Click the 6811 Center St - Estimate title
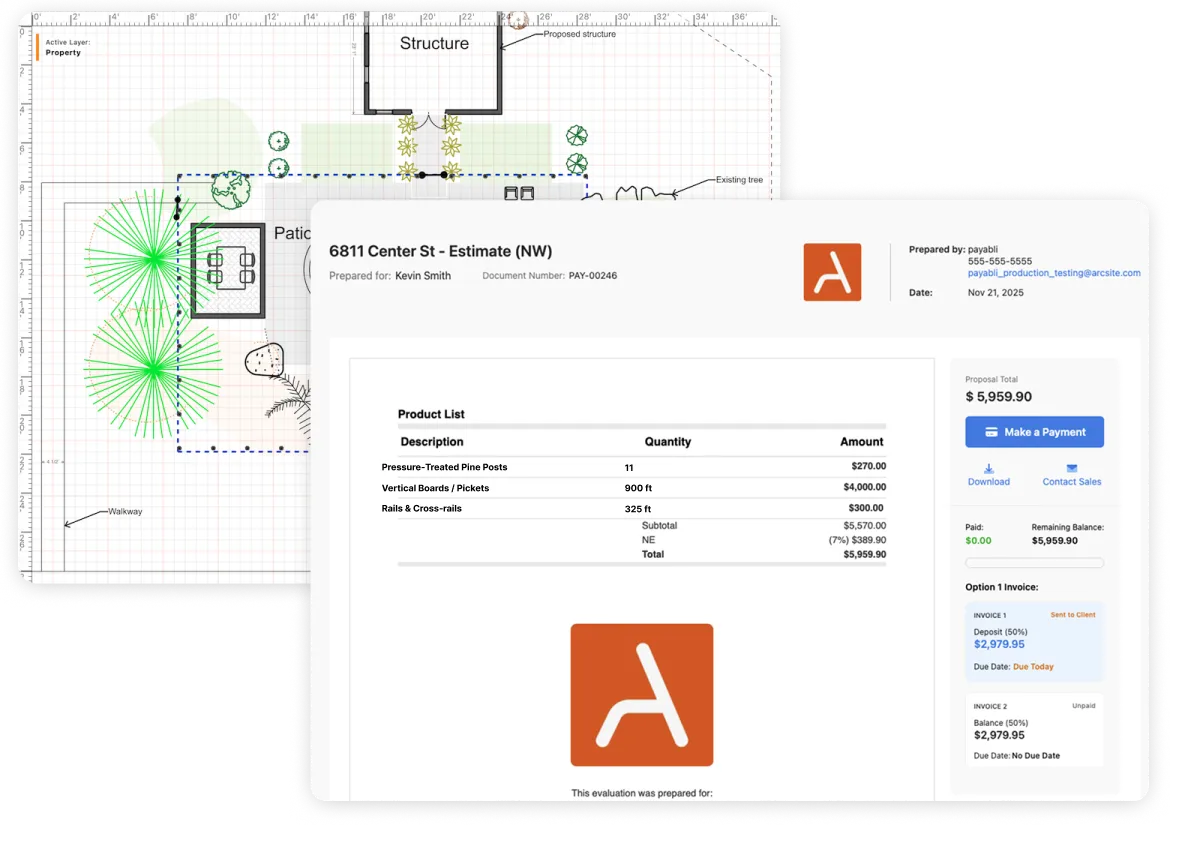 [440, 251]
